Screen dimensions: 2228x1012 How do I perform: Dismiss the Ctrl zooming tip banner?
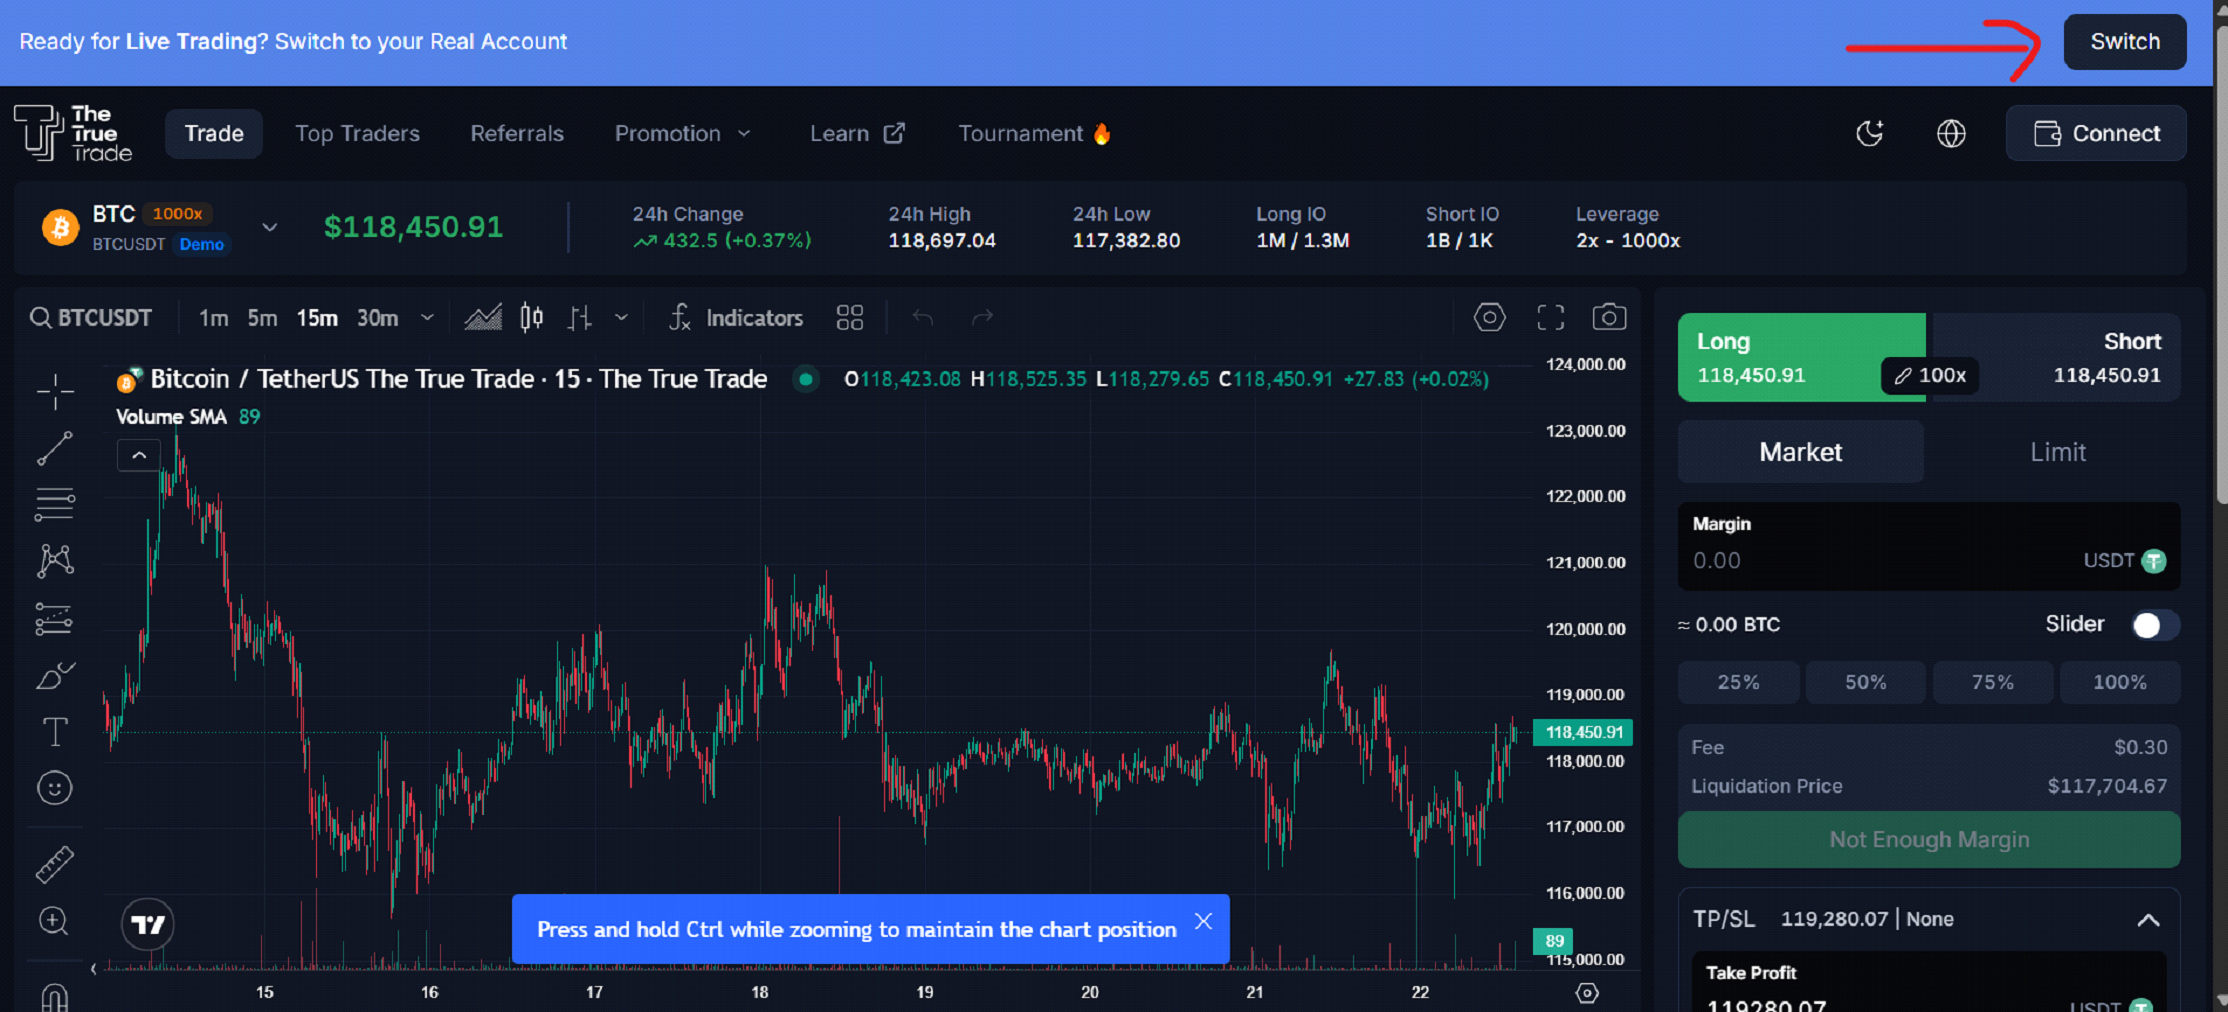(x=1203, y=921)
